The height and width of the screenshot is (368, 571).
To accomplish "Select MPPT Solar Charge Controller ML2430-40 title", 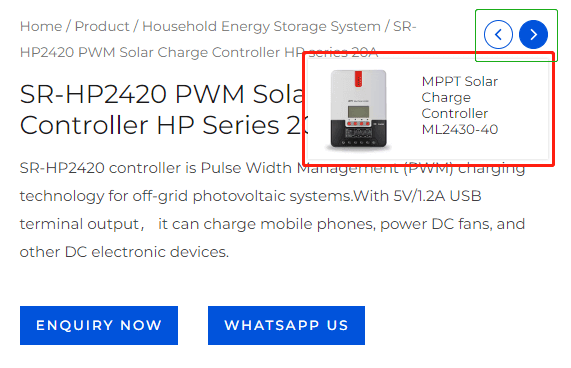I will [x=460, y=105].
